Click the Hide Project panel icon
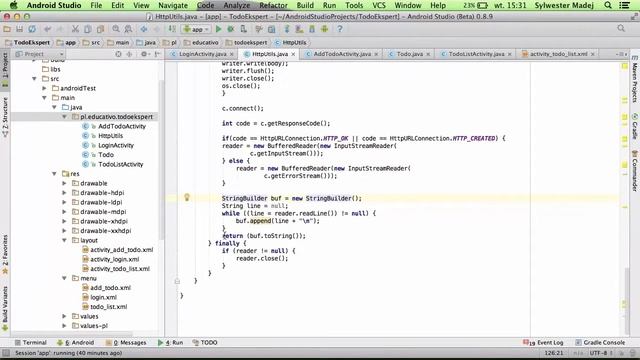Viewport: 640px width, 360px height. [158, 54]
